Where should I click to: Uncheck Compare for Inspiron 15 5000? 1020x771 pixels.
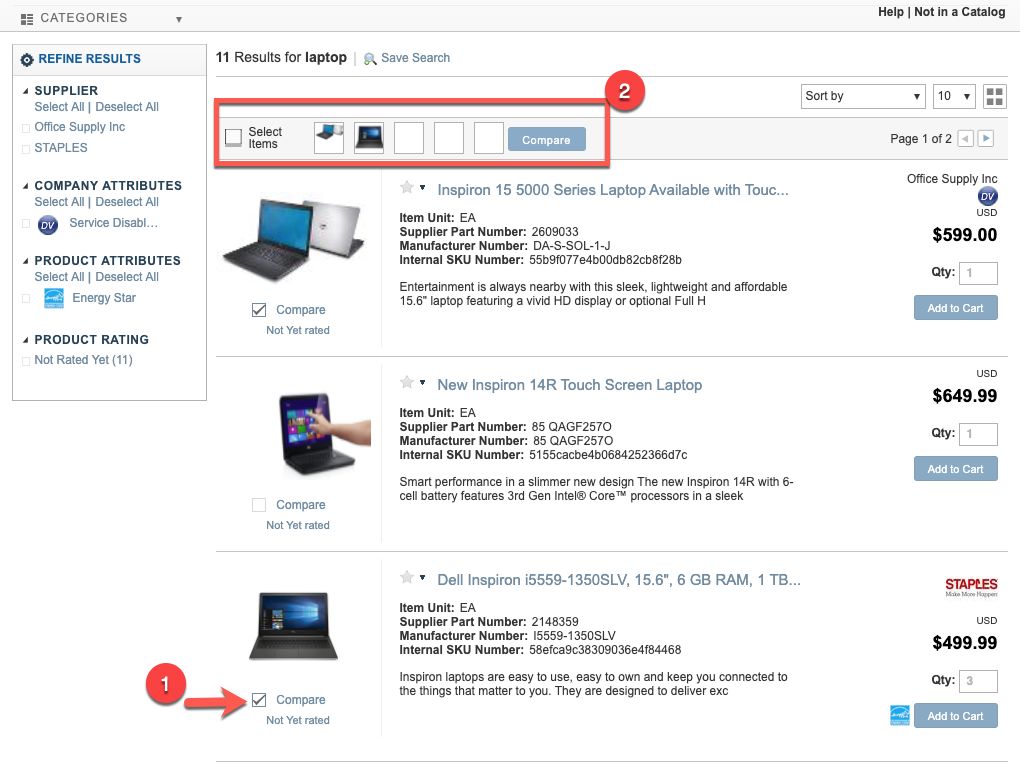[x=259, y=310]
